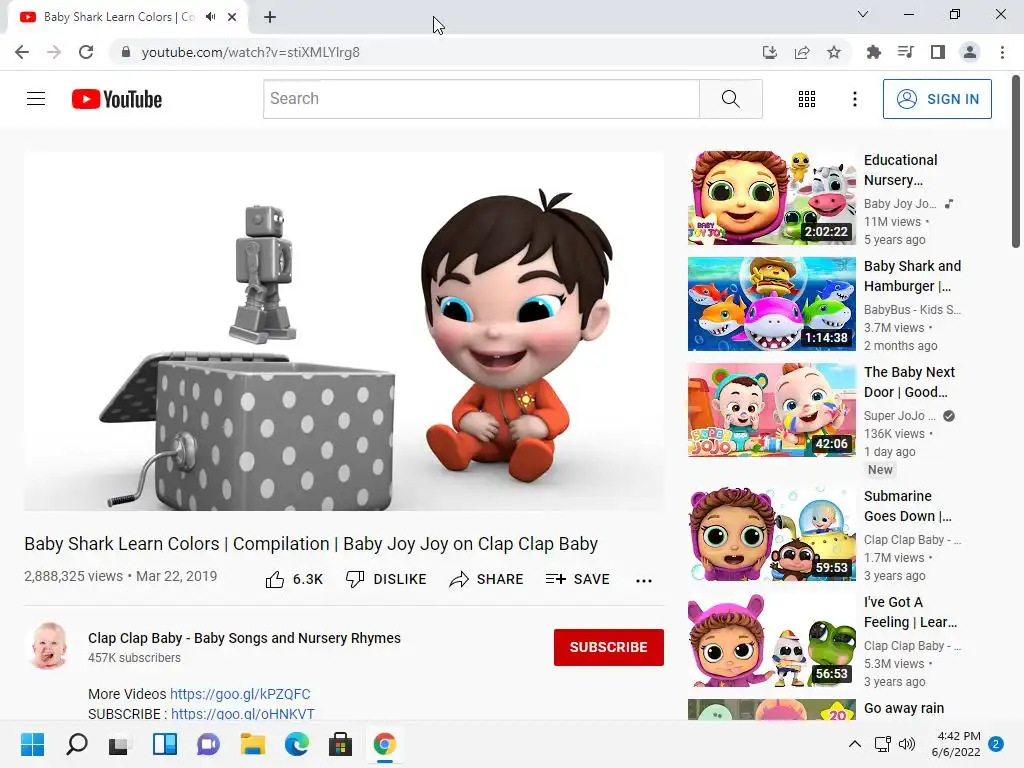The width and height of the screenshot is (1024, 768).
Task: Go to YouTube home via logo
Action: click(117, 99)
